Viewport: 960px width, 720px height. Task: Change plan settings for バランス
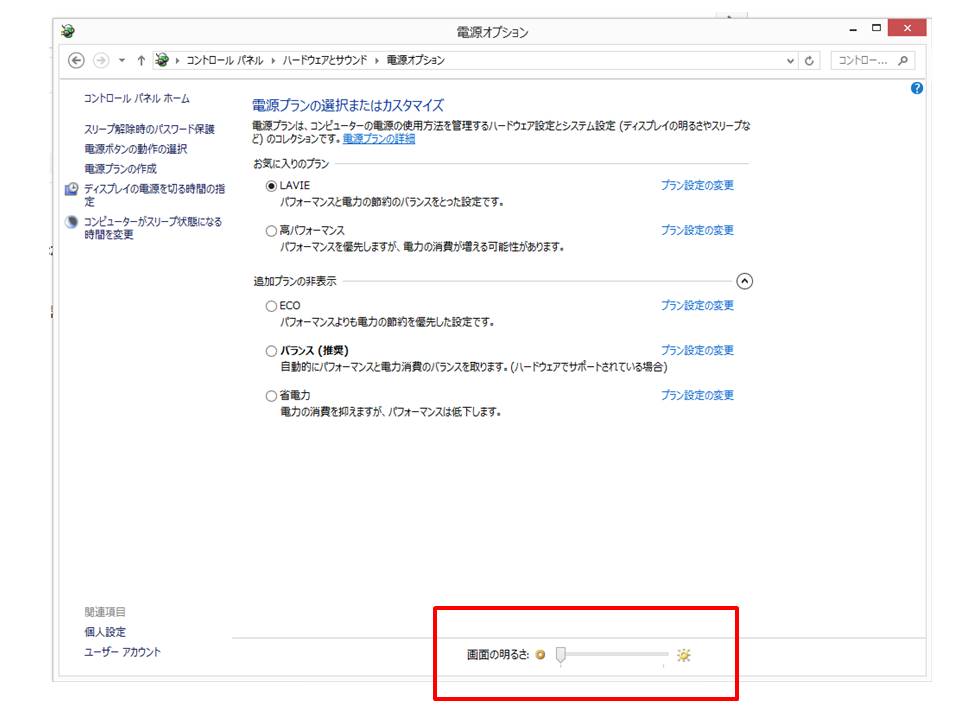click(x=697, y=350)
